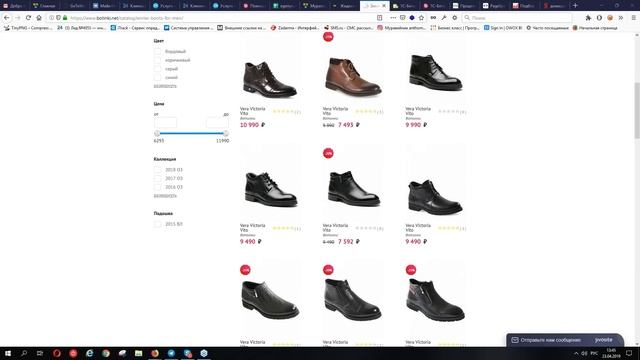Open the Zadarma bookmark

tap(295, 28)
